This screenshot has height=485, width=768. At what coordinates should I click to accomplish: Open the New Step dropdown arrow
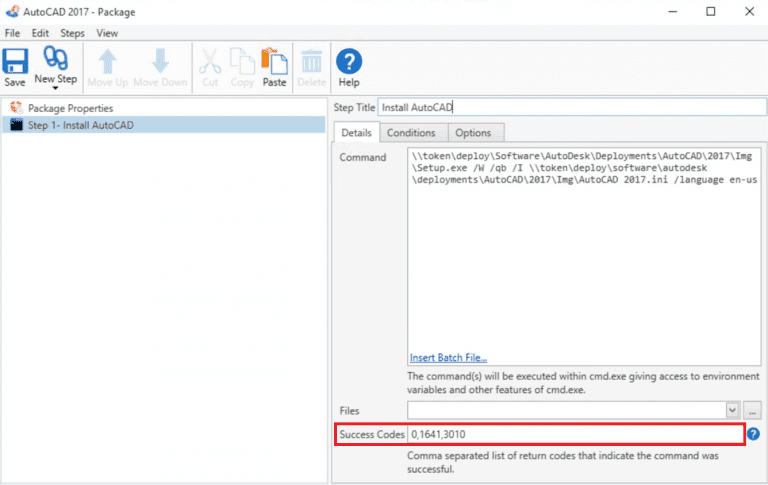[55, 88]
